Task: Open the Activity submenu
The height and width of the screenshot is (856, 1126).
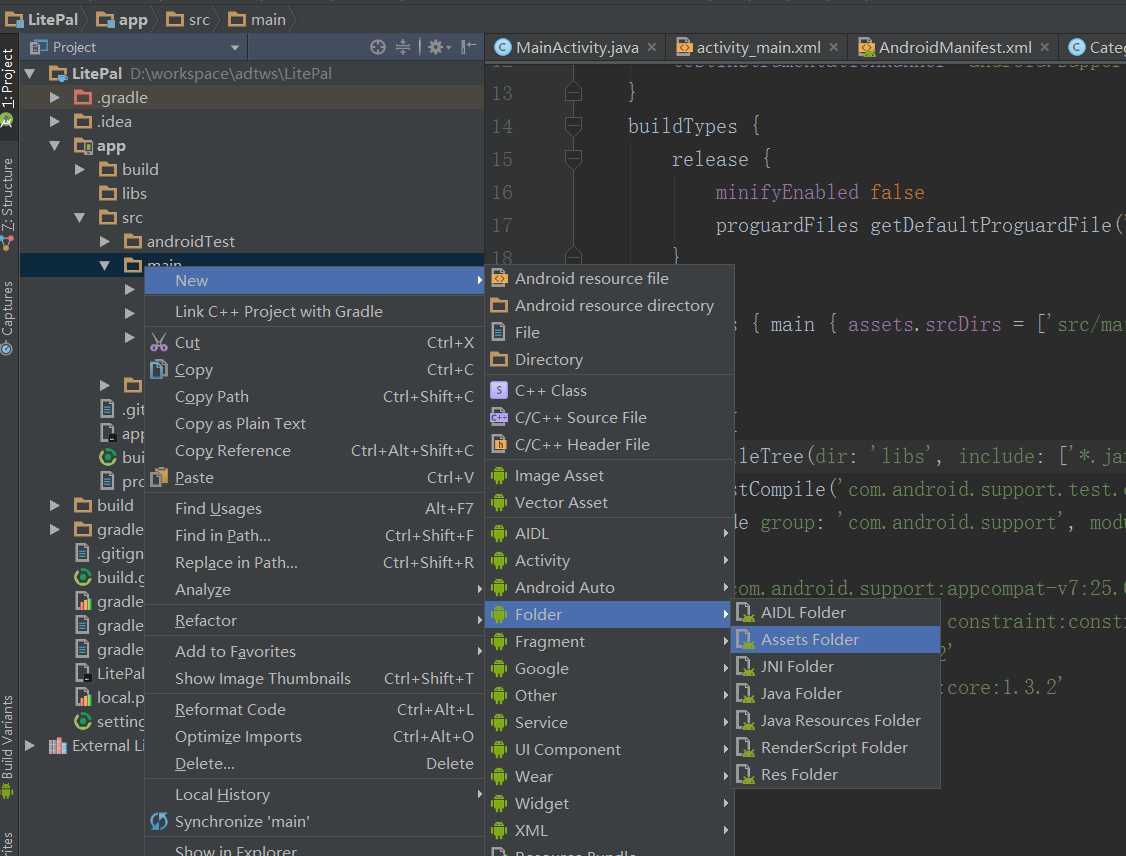Action: click(x=610, y=561)
